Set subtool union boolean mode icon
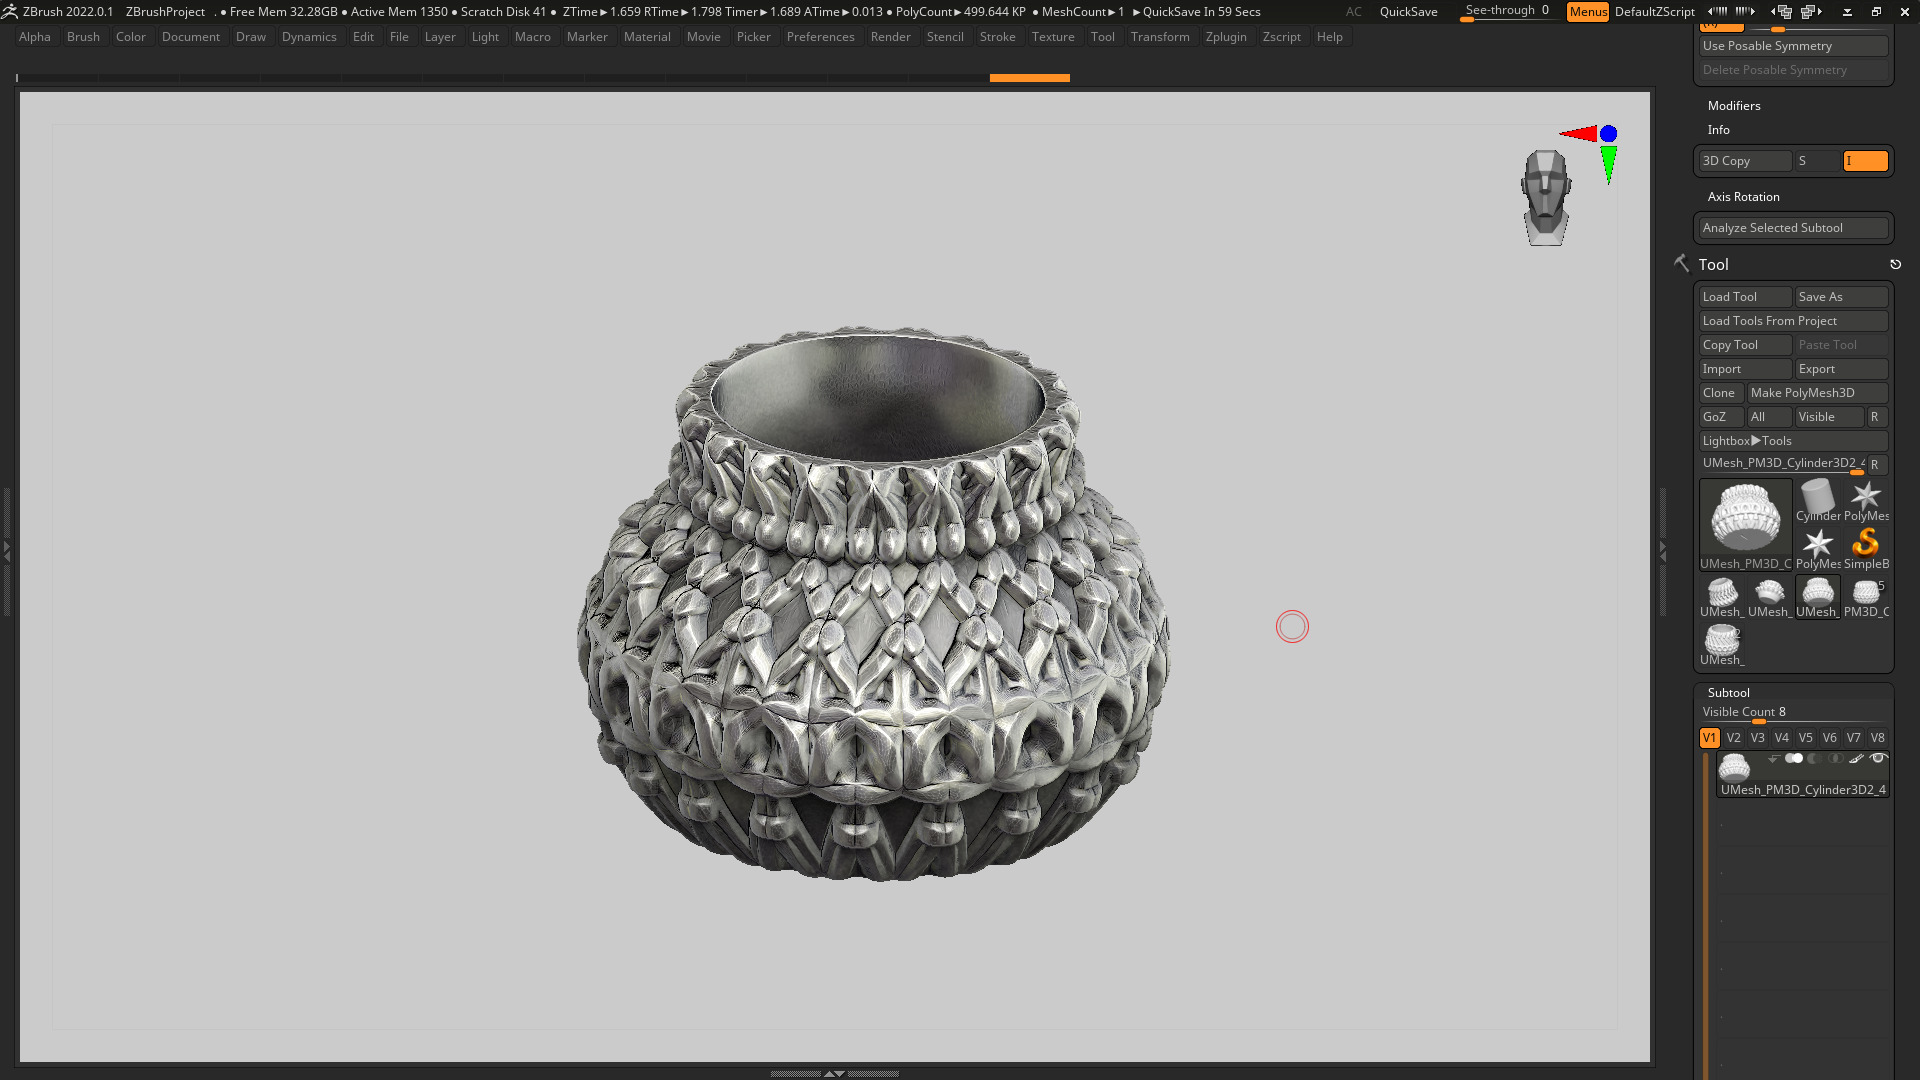 pyautogui.click(x=1794, y=758)
